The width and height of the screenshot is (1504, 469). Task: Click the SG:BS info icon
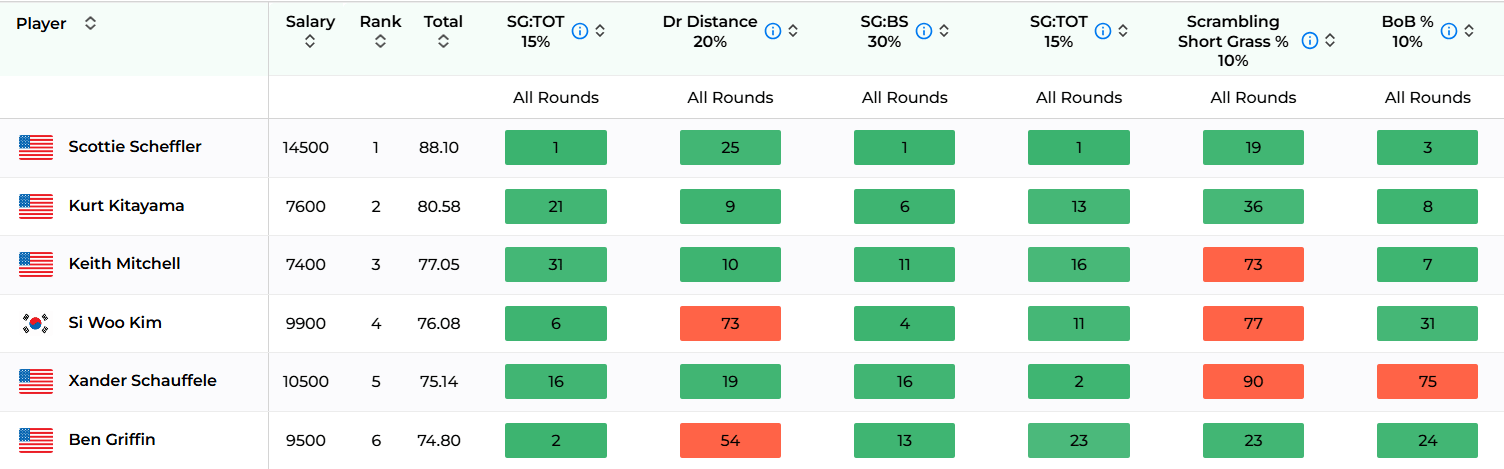pos(924,31)
